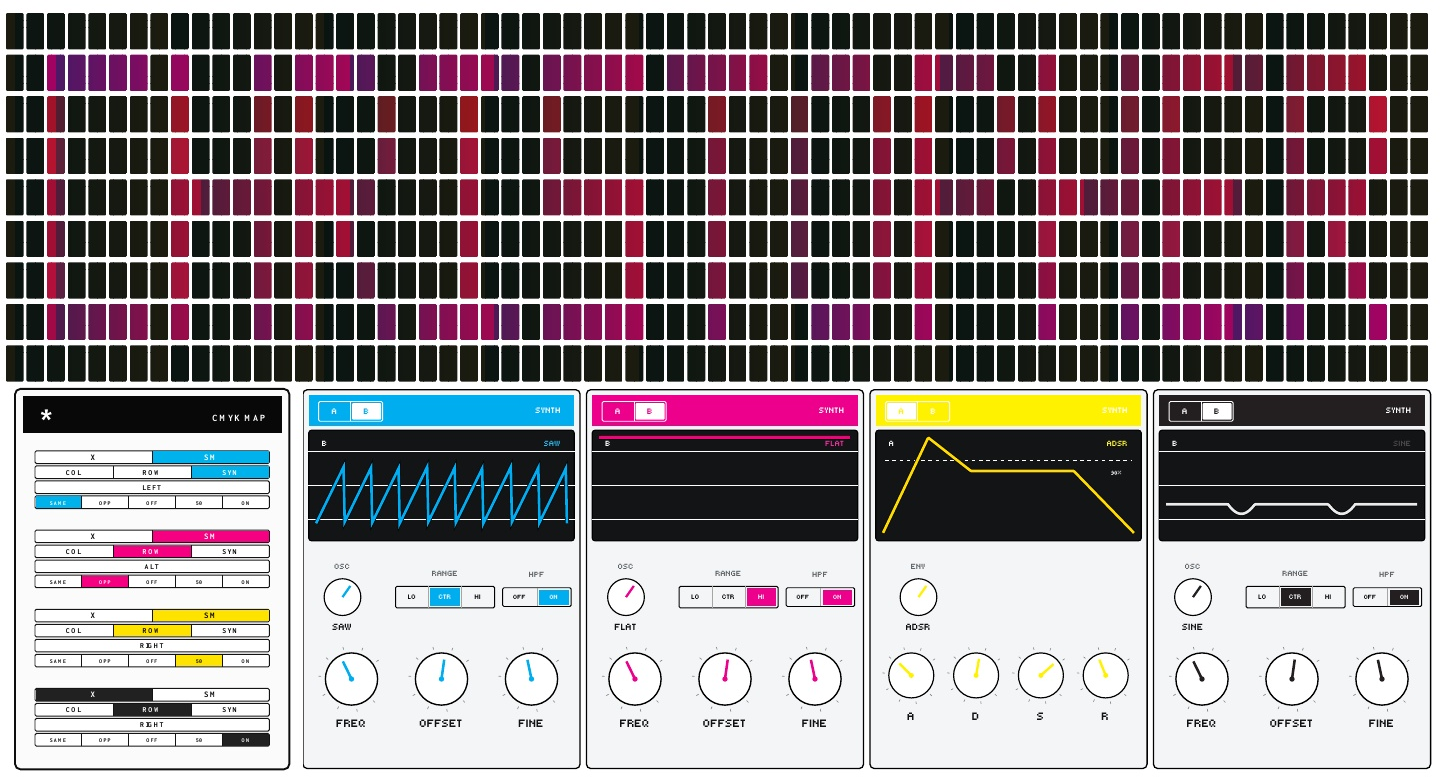Click the yellow synth R (release) knob
The width and height of the screenshot is (1440, 777).
point(1105,675)
